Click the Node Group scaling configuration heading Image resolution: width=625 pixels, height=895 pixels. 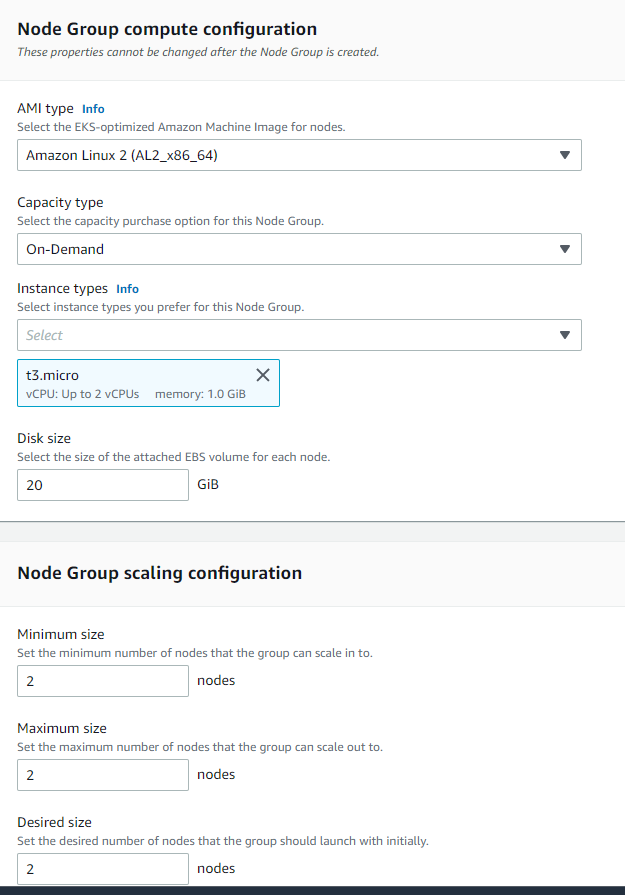coord(160,573)
